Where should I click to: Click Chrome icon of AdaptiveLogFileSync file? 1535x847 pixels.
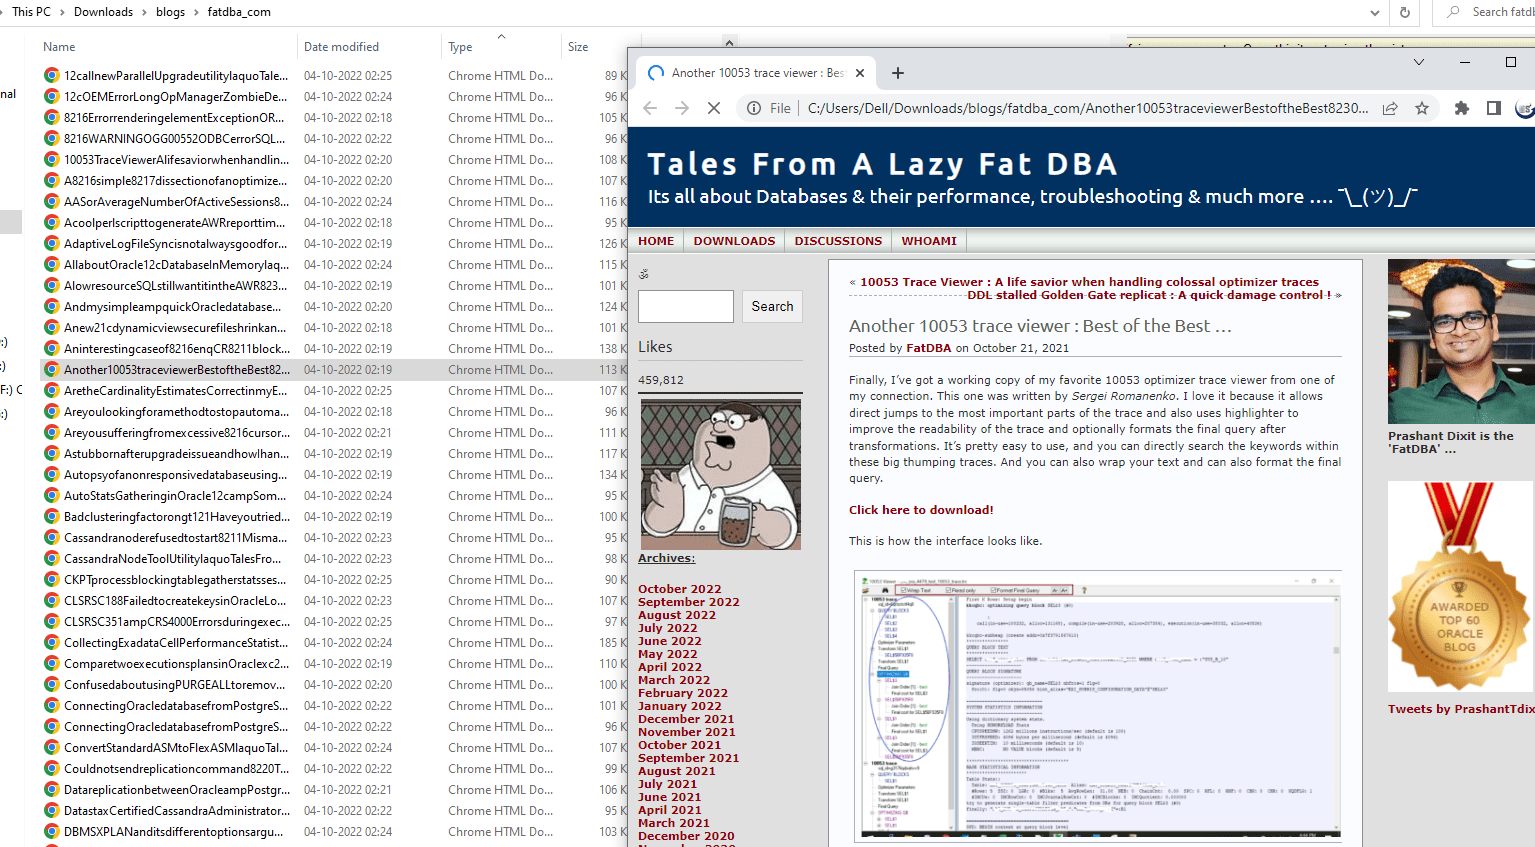coord(51,243)
